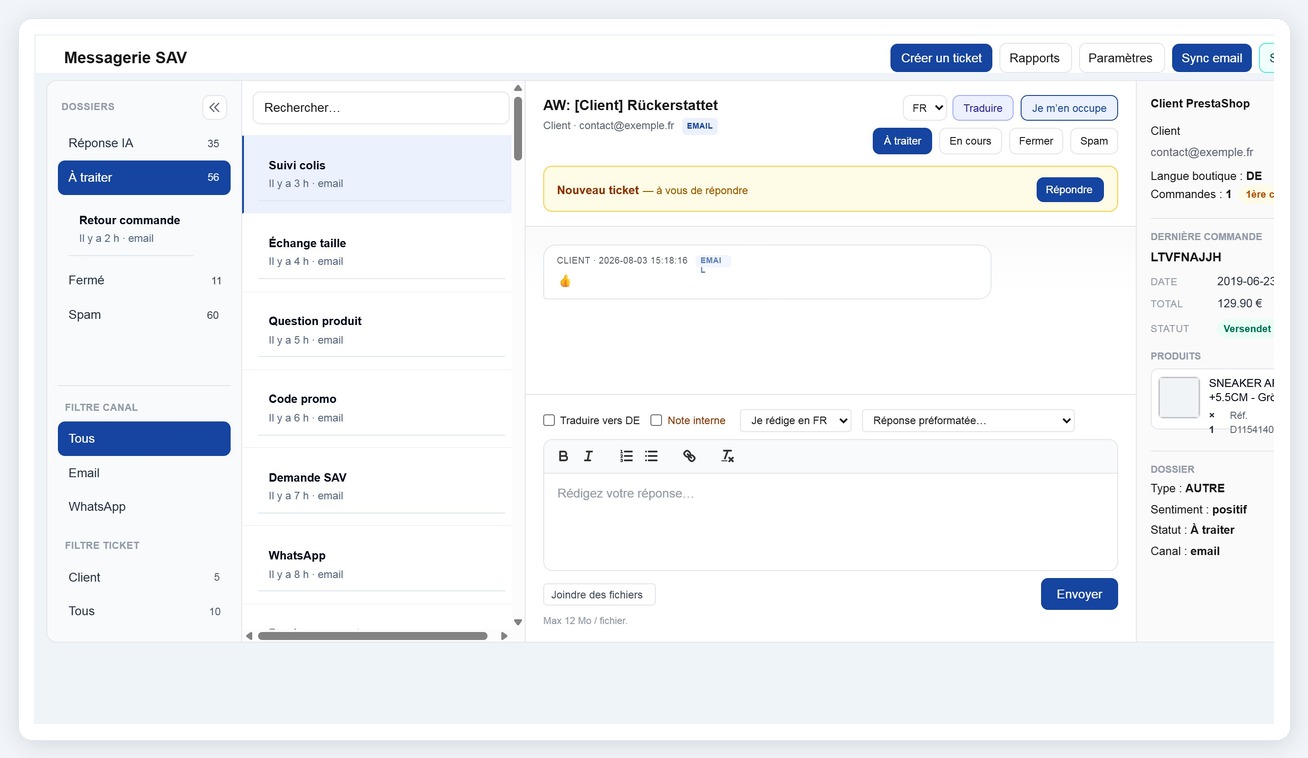Click the sneaker product thumbnail
Screen dimensions: 1308x758
click(x=1179, y=398)
